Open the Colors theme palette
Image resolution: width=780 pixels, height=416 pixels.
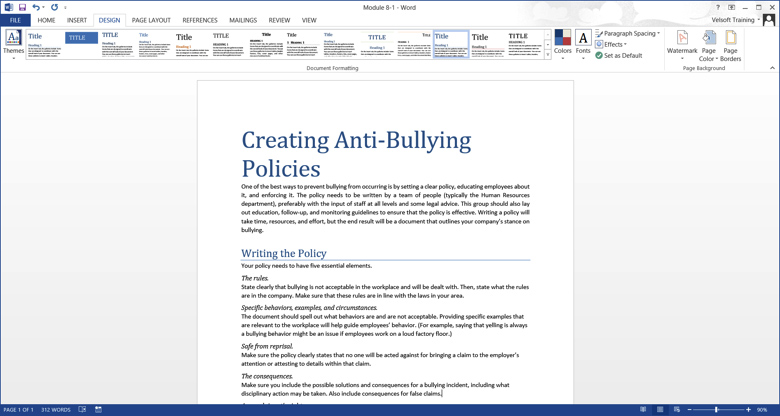coord(563,44)
